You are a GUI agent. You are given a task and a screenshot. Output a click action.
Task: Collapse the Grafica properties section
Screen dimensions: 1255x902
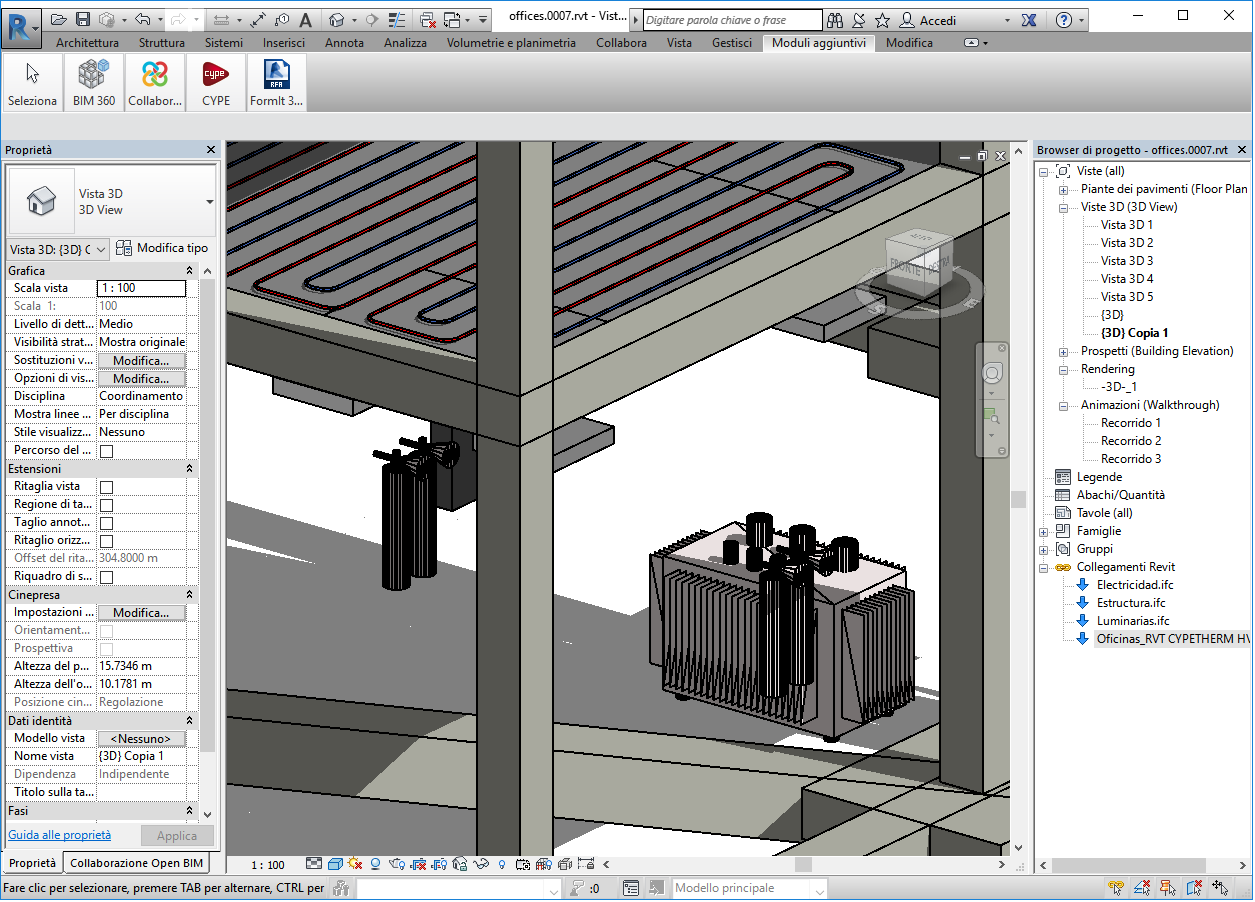pyautogui.click(x=189, y=271)
